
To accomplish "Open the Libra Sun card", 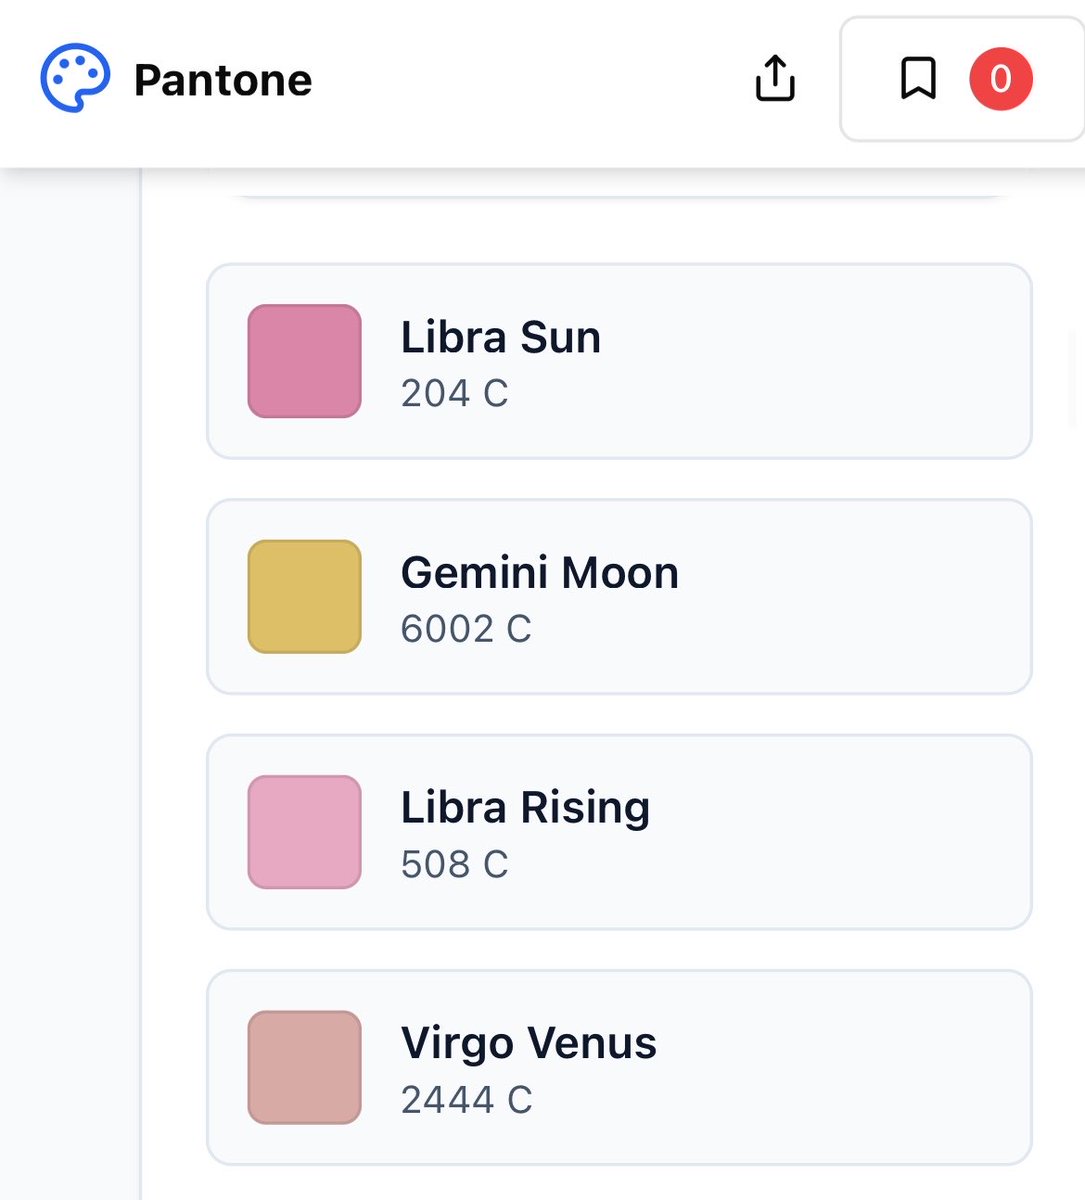I will [619, 361].
